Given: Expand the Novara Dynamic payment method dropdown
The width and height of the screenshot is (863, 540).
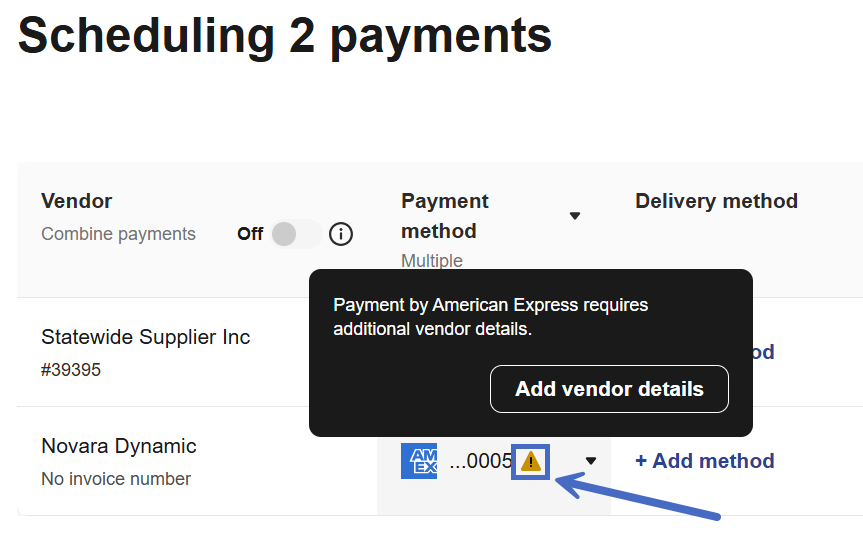Looking at the screenshot, I should (591, 461).
